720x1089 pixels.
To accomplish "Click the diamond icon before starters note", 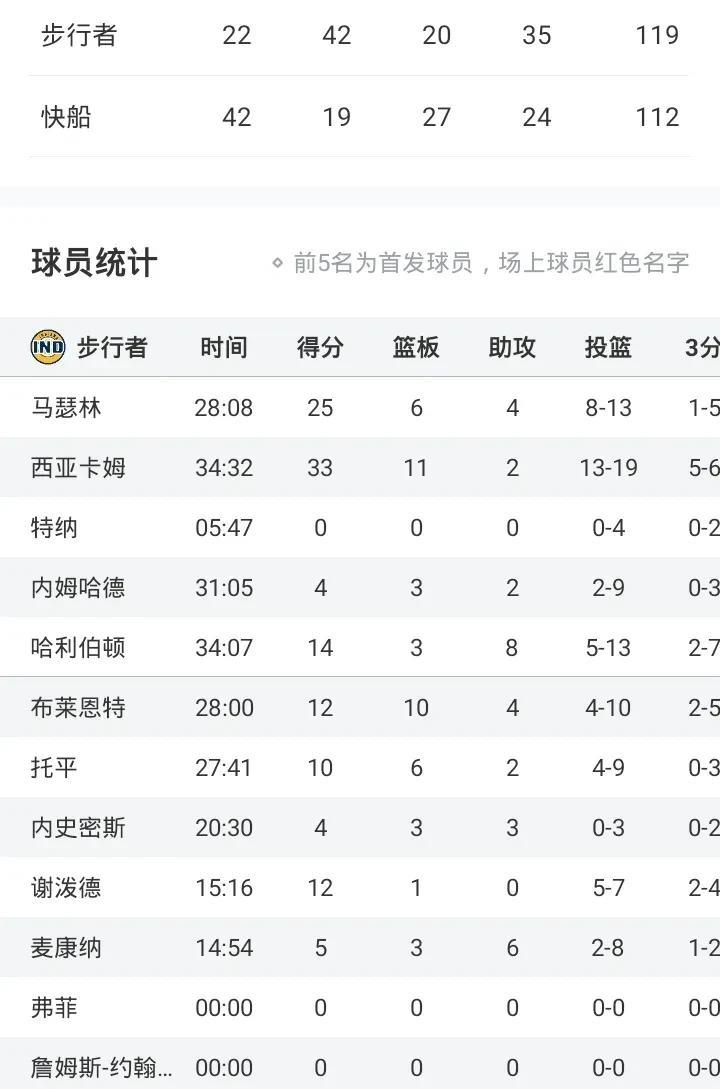I will tap(278, 264).
